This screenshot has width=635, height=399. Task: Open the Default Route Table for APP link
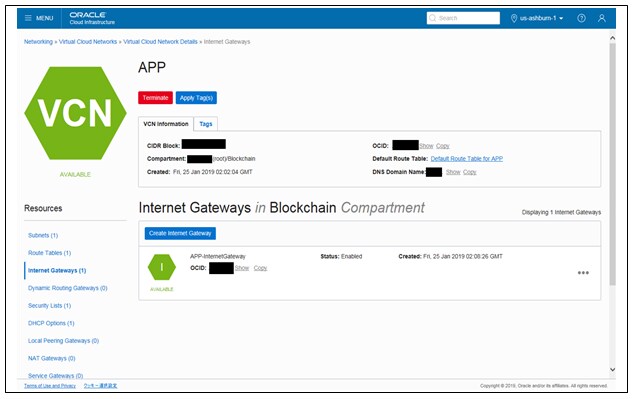pyautogui.click(x=467, y=159)
